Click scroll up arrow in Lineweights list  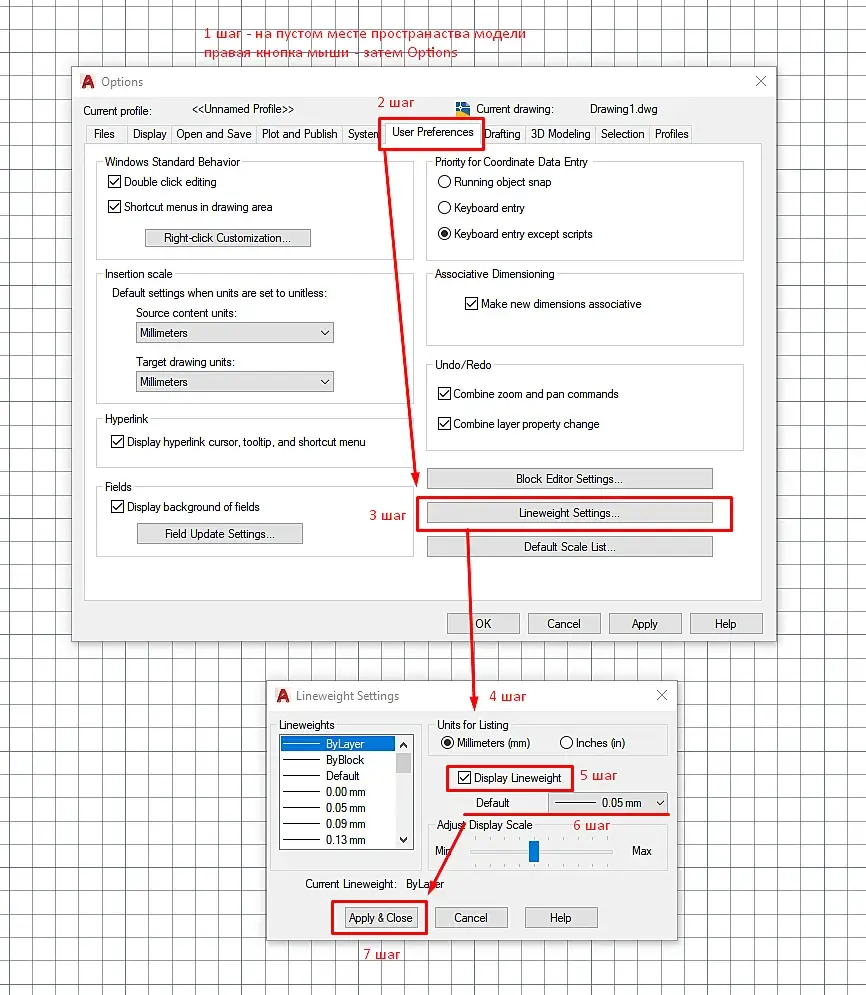[x=403, y=744]
